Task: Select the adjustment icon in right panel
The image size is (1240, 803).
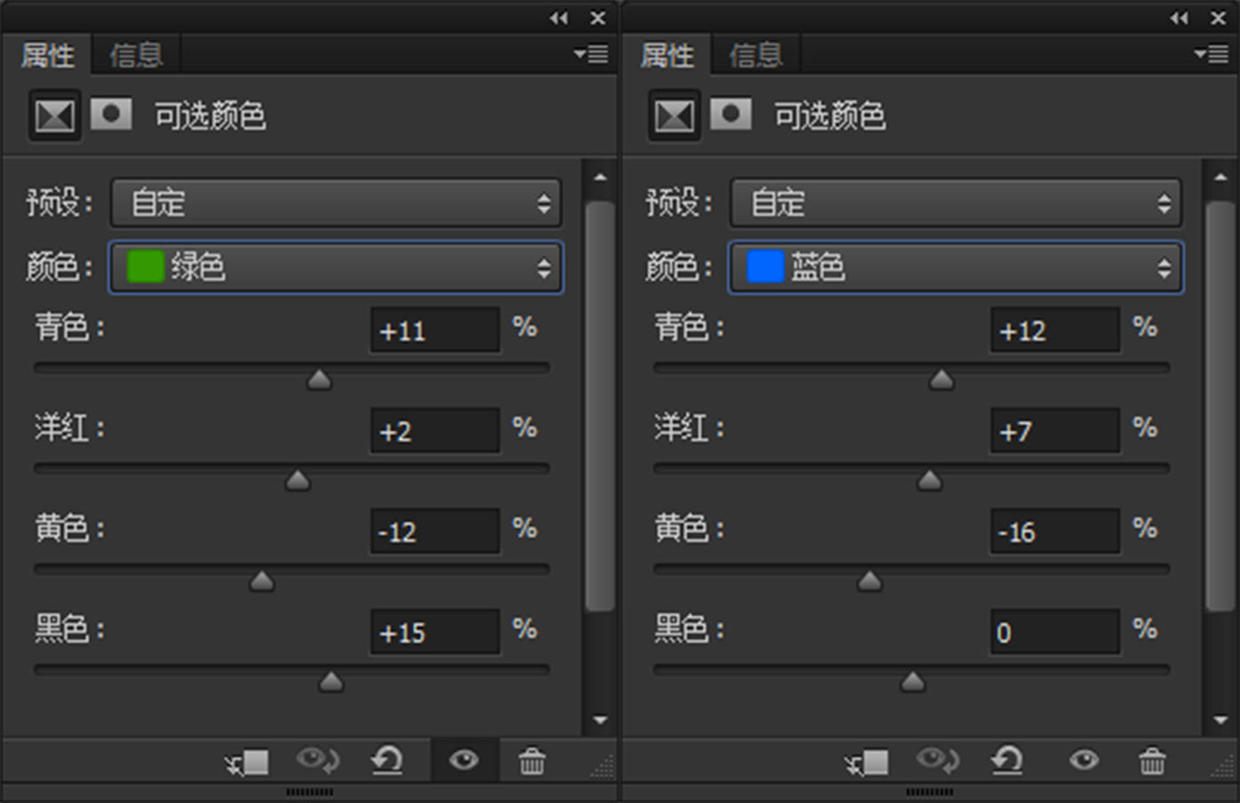Action: pyautogui.click(x=674, y=116)
